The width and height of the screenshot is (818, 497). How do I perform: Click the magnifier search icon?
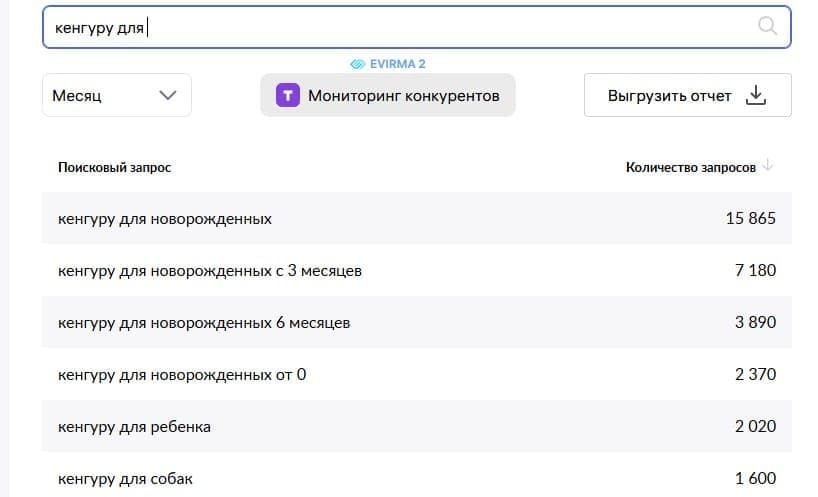click(x=767, y=26)
